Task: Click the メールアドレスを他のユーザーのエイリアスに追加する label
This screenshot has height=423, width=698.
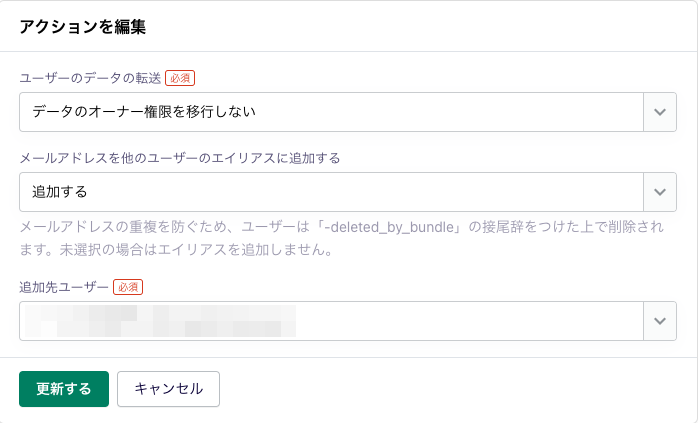Action: (x=180, y=158)
